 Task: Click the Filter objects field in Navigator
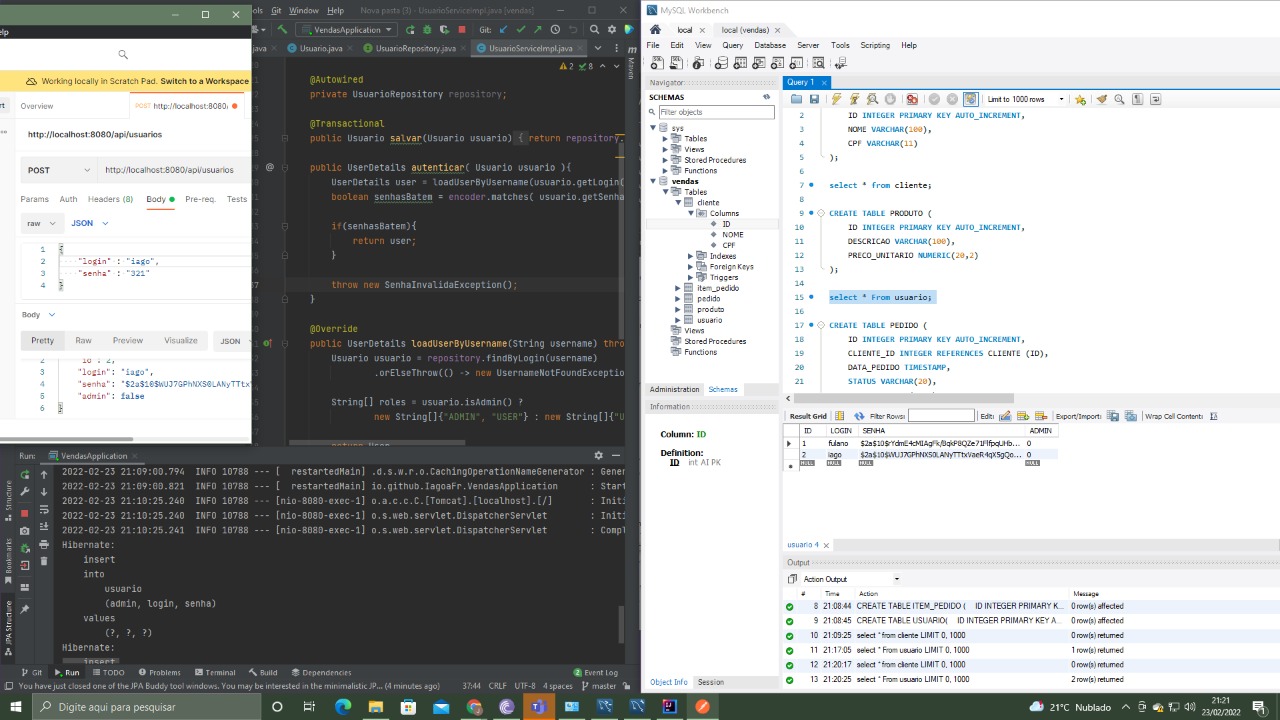coord(716,112)
